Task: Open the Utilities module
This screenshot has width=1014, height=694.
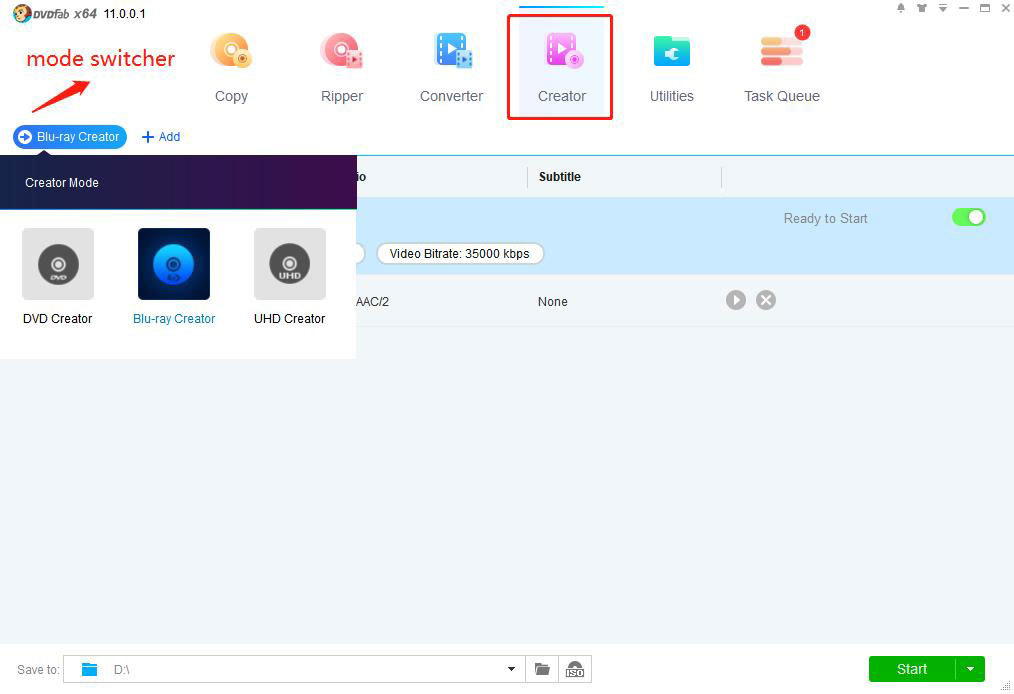Action: (671, 68)
